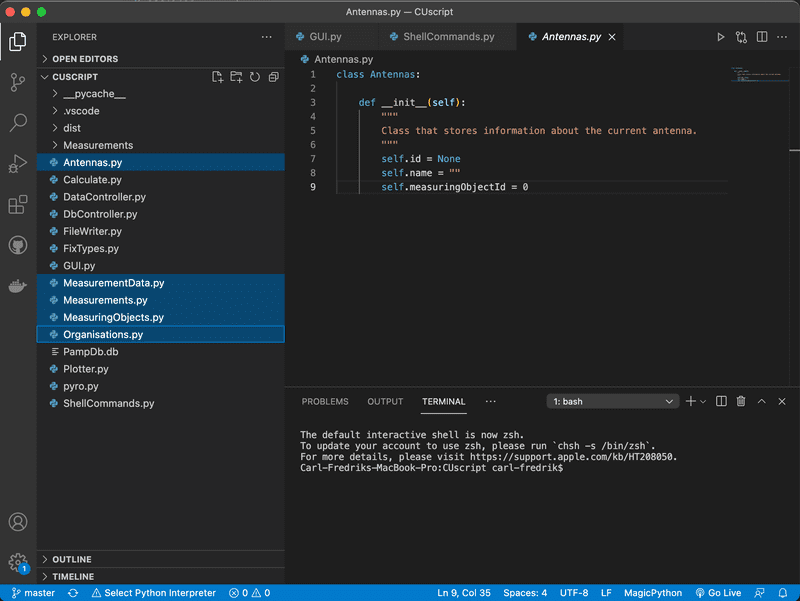Click the Run Python File play icon

pyautogui.click(x=720, y=37)
